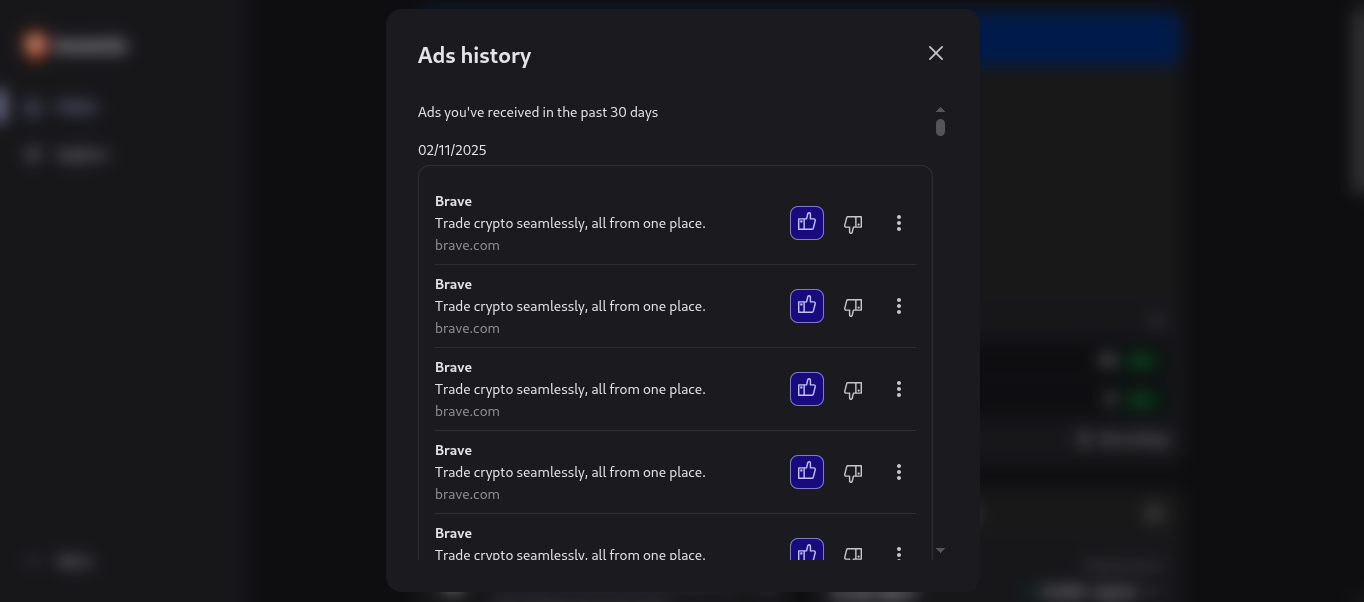Open three-dot menu for fifth ad
The width and height of the screenshot is (1364, 602).
point(899,553)
